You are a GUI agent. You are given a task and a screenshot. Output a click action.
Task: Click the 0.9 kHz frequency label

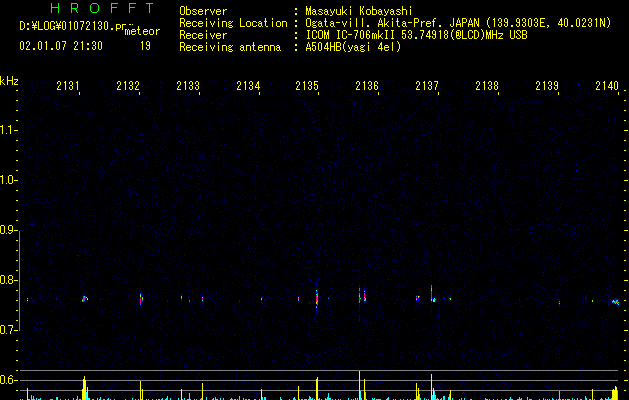(8, 230)
